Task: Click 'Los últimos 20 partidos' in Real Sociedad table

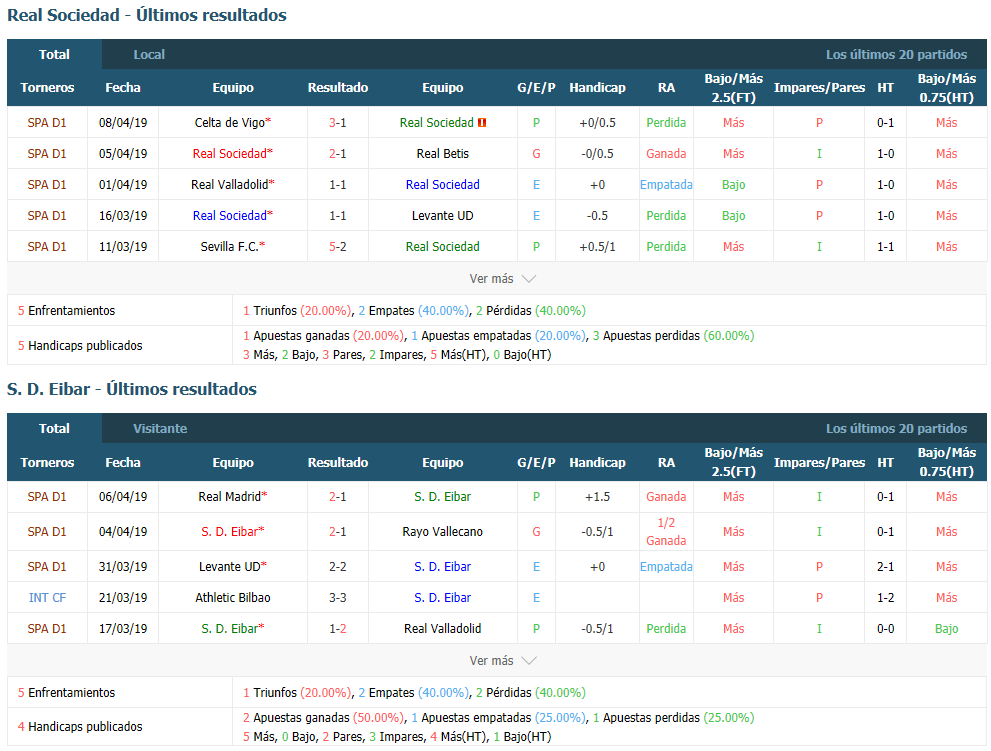Action: 896,54
